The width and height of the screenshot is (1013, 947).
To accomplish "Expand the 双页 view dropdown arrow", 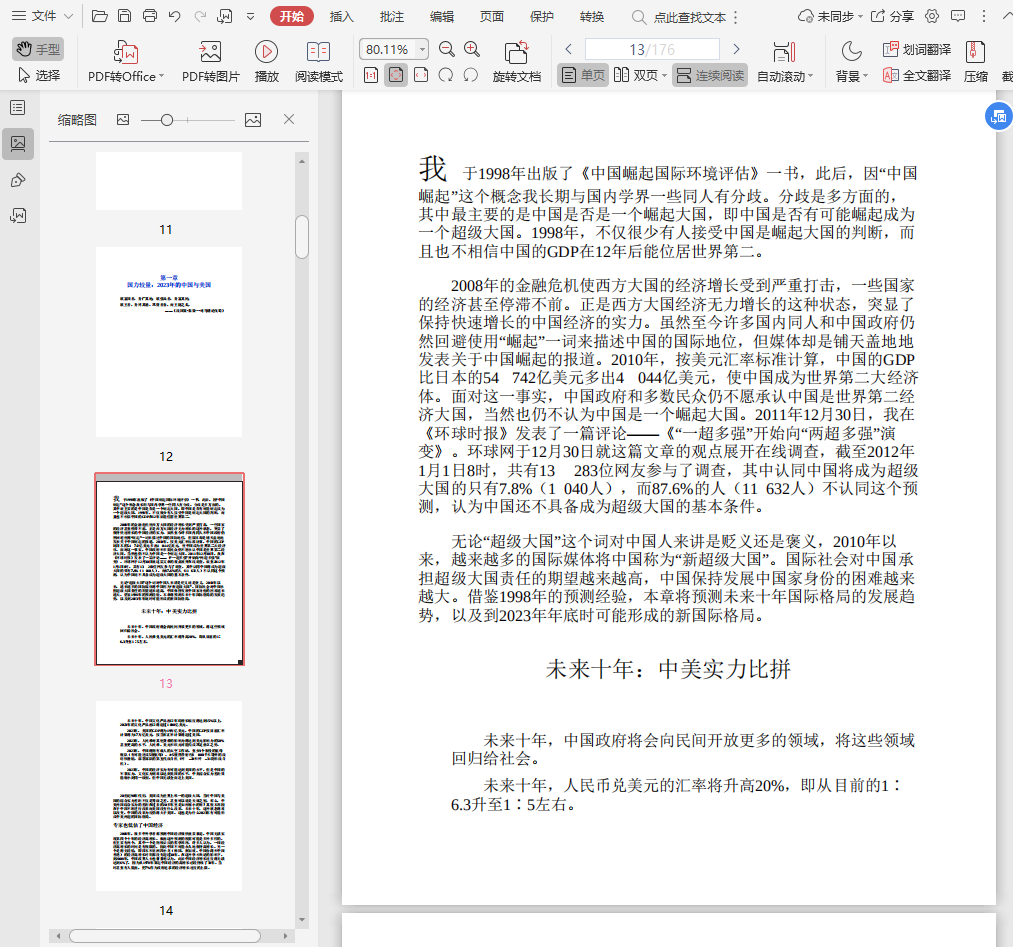I will [x=664, y=76].
